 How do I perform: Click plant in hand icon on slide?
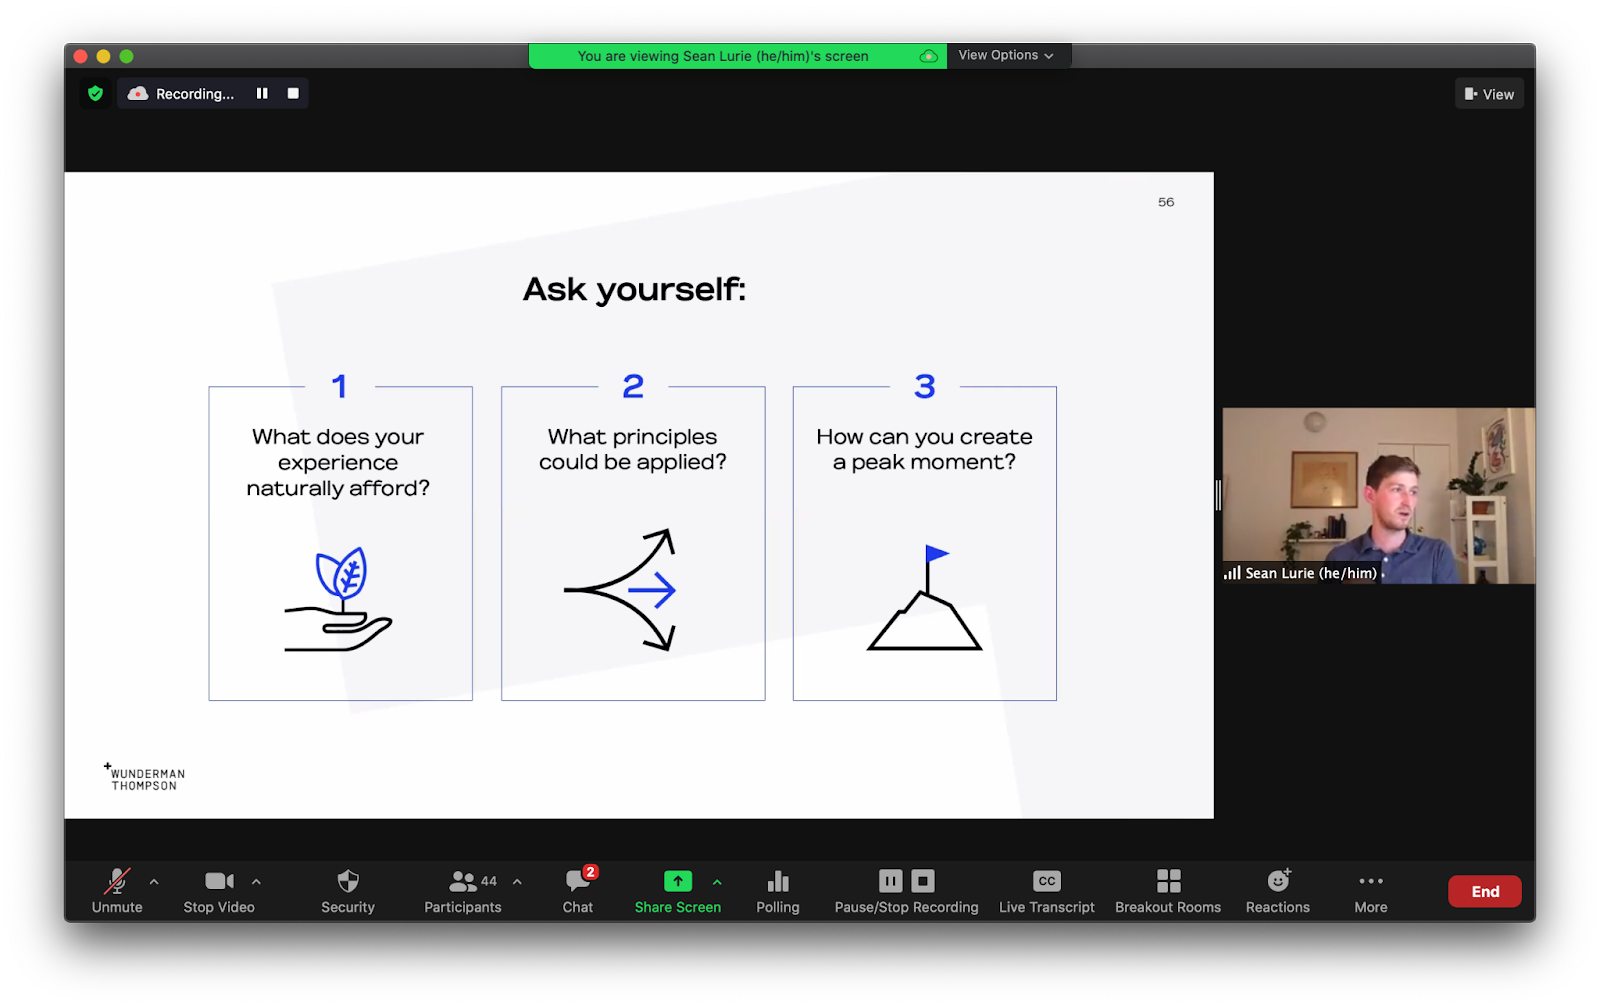pos(338,599)
